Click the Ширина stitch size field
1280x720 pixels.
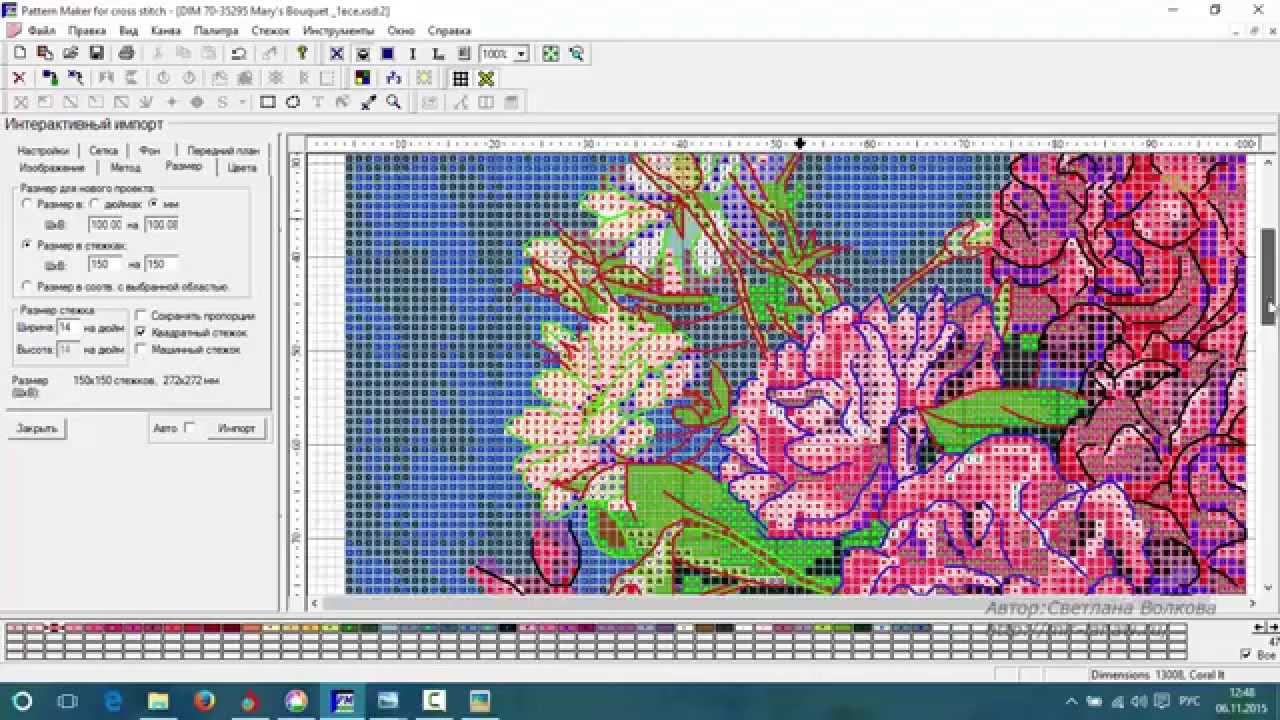coord(69,327)
